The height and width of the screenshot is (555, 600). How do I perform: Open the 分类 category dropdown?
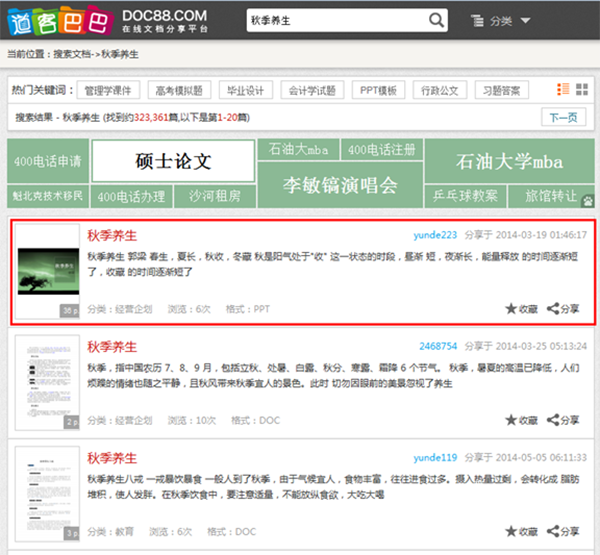[x=500, y=21]
